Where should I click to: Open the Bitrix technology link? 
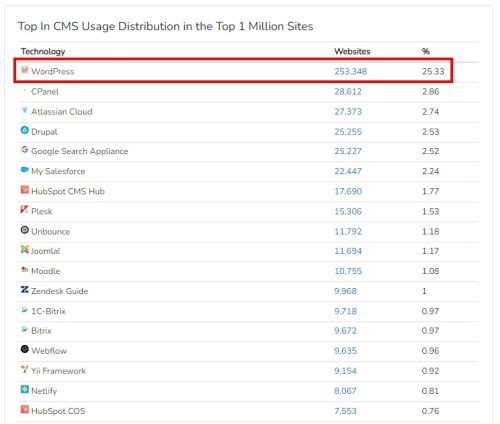pos(41,331)
